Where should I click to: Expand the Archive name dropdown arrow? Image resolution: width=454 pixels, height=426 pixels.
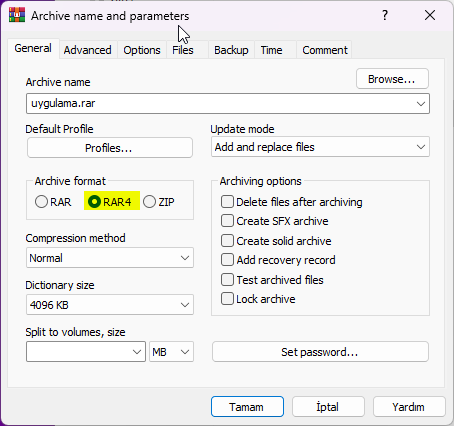[421, 104]
